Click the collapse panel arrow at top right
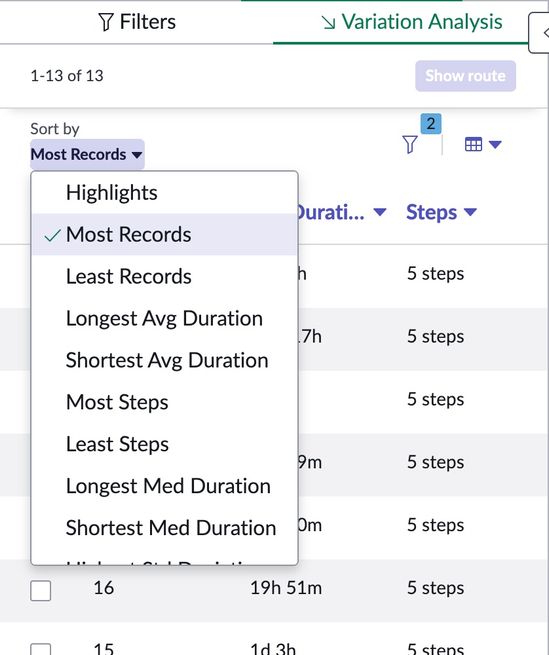This screenshot has width=549, height=655. click(541, 33)
